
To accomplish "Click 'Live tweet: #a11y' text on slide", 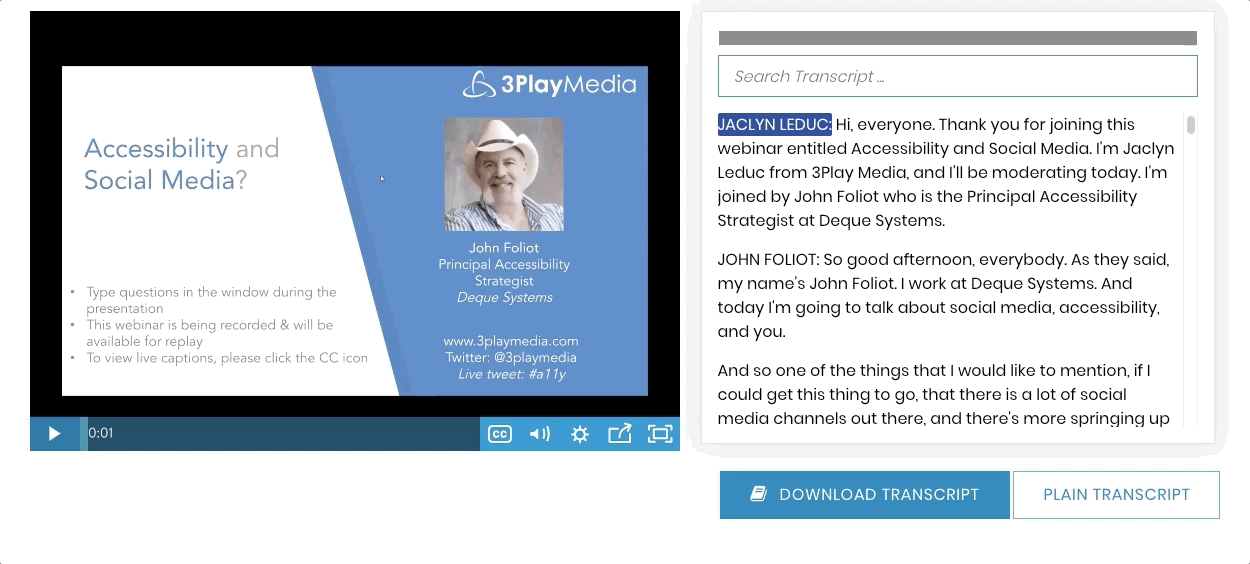I will 512,374.
